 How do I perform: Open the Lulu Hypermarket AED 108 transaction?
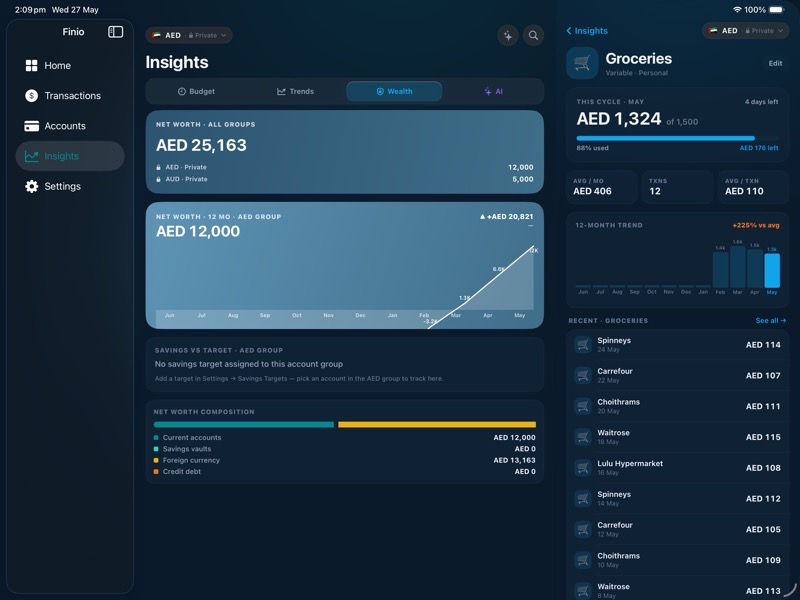point(677,468)
